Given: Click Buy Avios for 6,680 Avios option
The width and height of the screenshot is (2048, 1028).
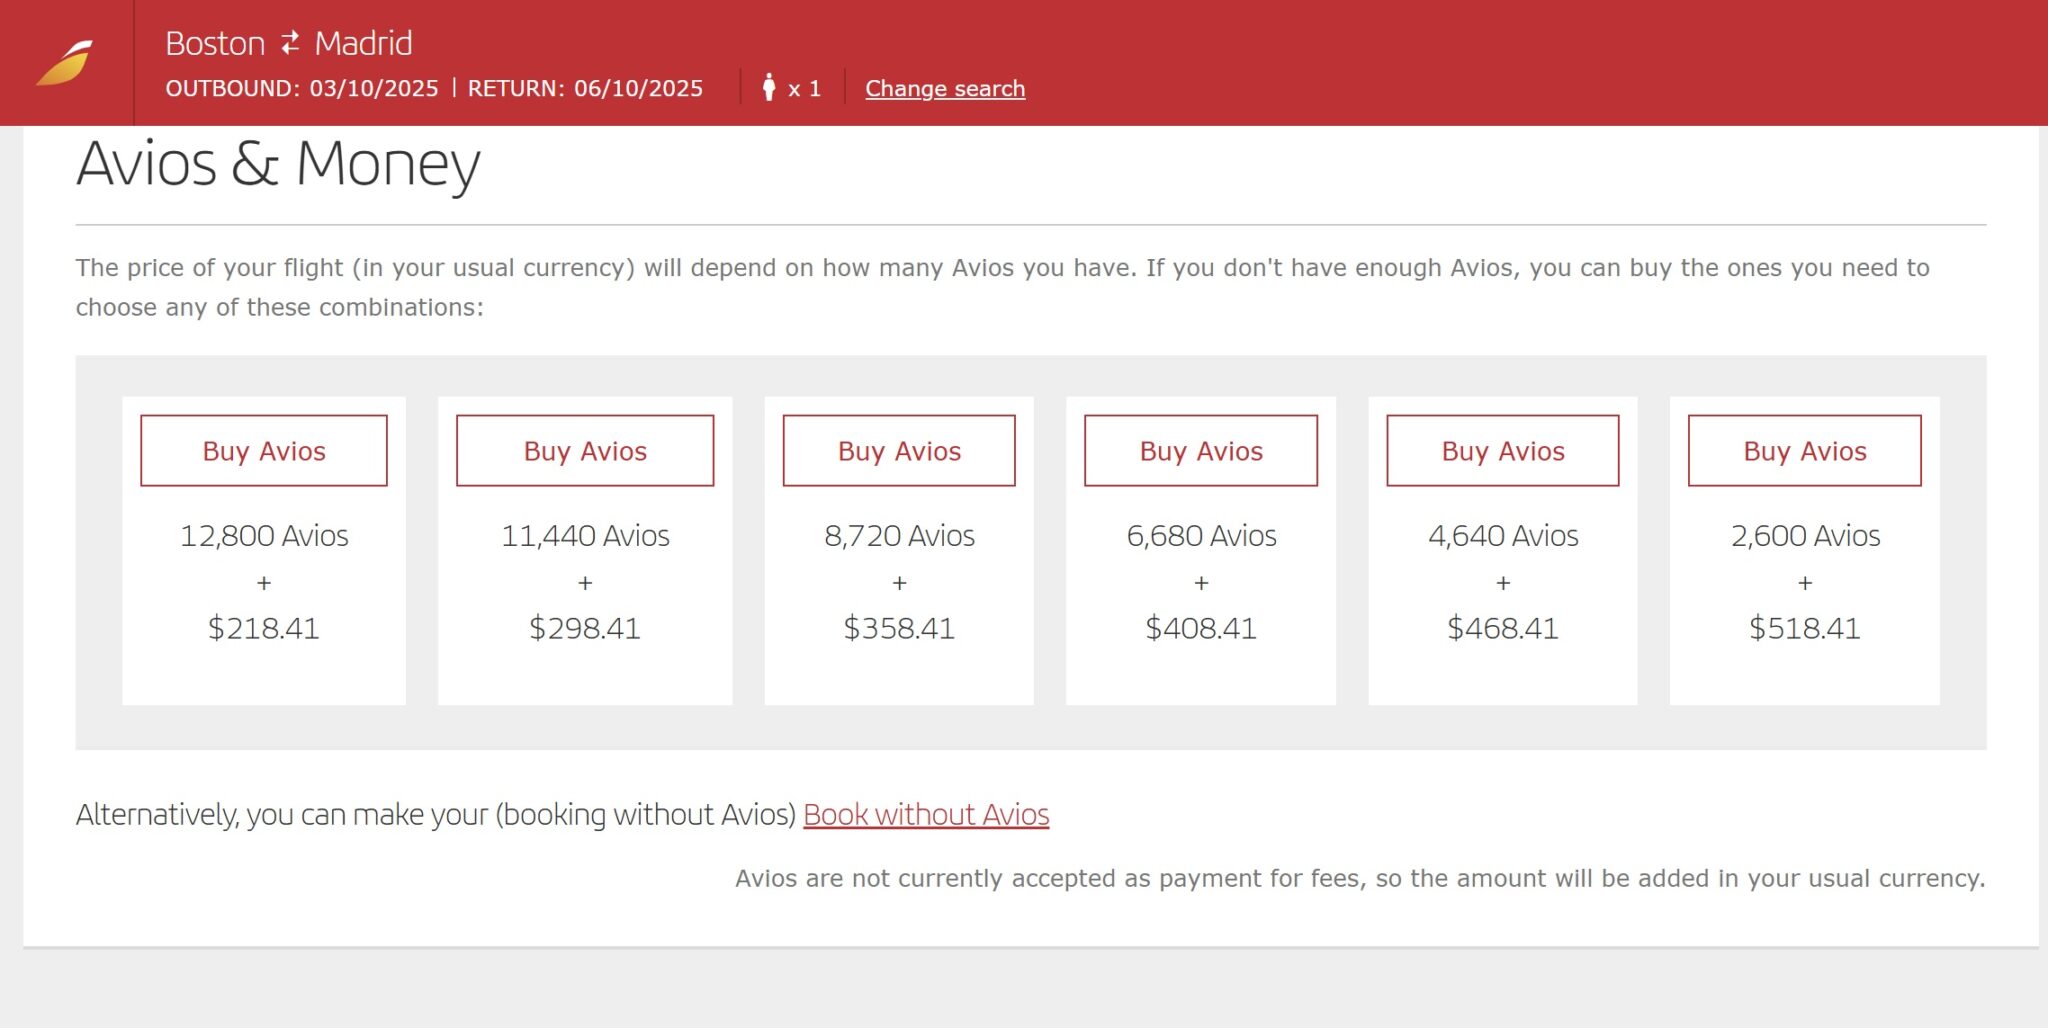Looking at the screenshot, I should coord(1201,451).
